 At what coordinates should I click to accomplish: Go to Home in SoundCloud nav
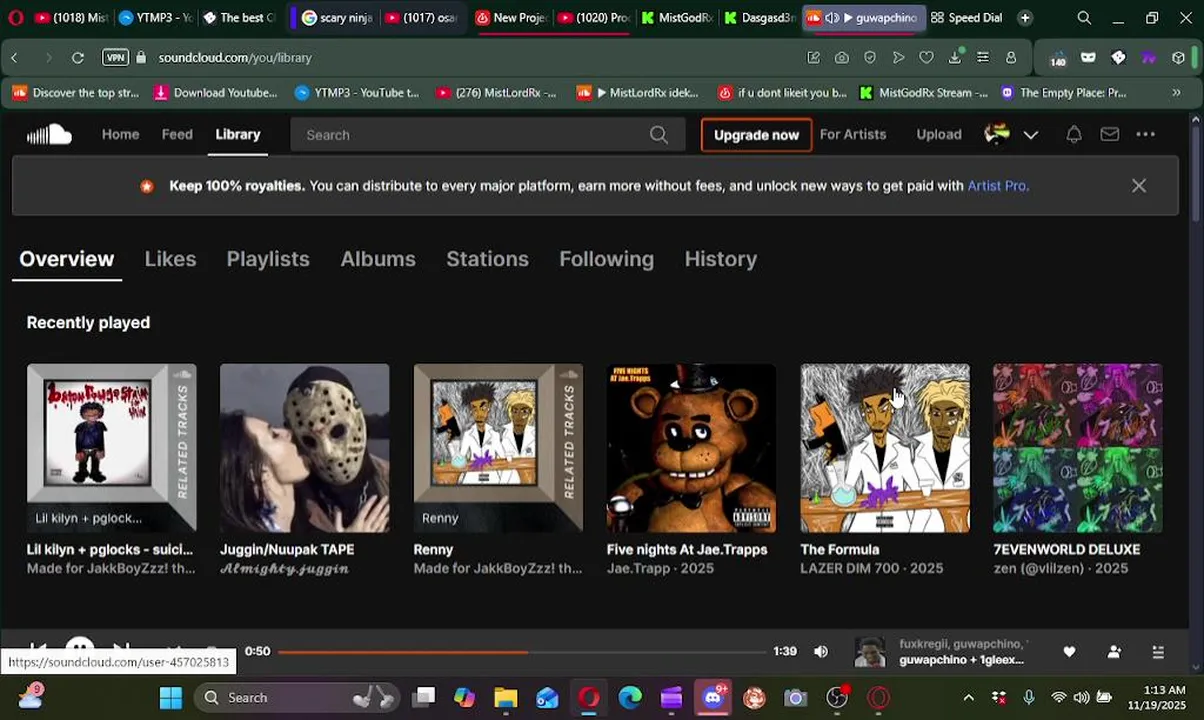(120, 134)
